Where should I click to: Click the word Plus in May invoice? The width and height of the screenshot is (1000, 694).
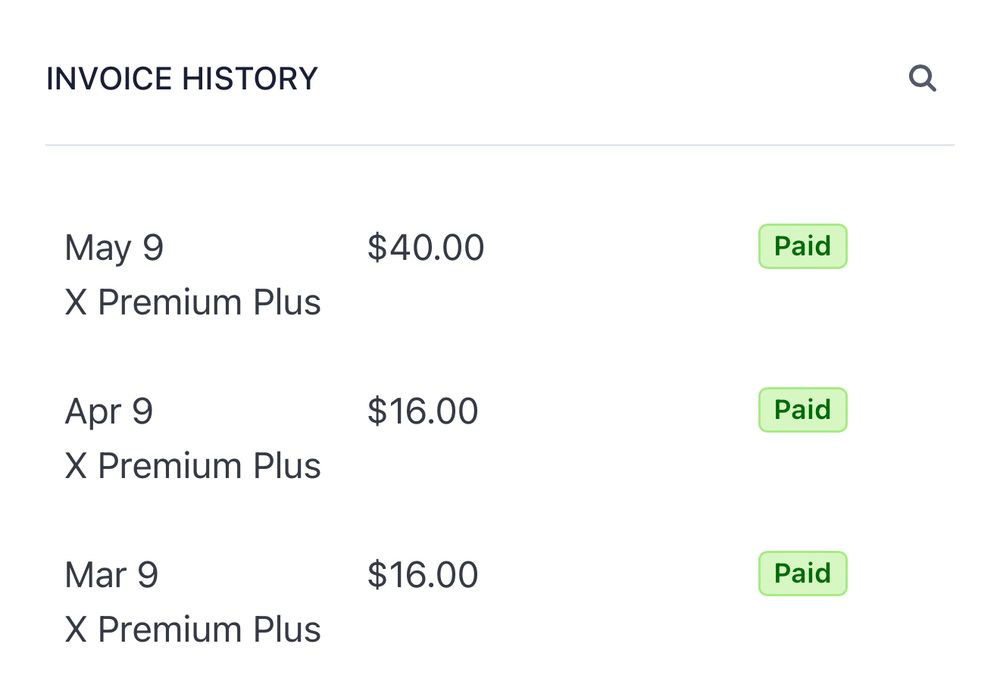click(x=287, y=302)
